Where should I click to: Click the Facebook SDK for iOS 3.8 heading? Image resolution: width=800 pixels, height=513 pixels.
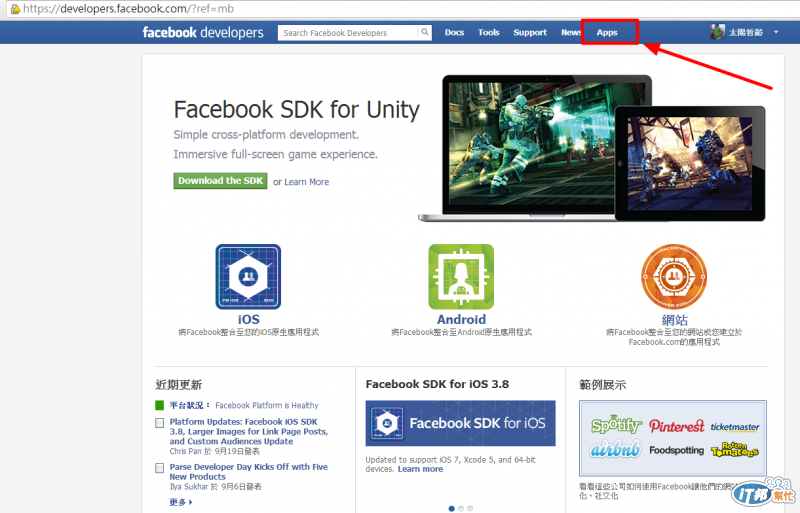pyautogui.click(x=437, y=384)
